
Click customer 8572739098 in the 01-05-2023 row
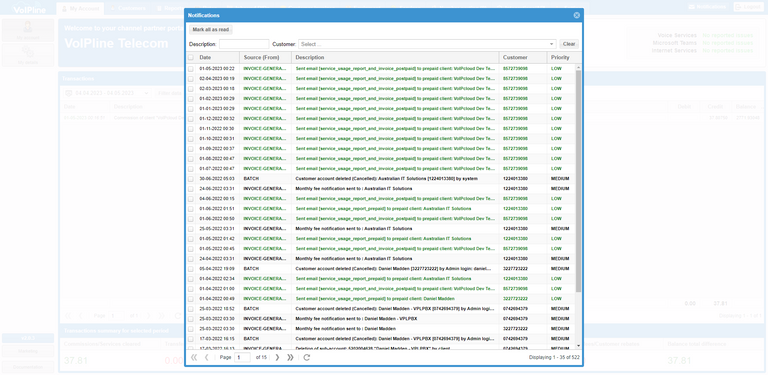[515, 69]
